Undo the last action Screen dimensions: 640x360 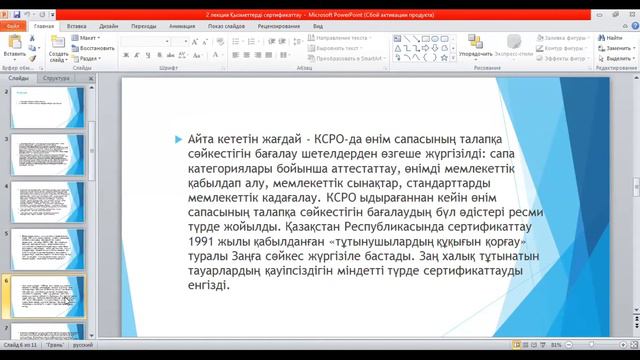click(28, 15)
